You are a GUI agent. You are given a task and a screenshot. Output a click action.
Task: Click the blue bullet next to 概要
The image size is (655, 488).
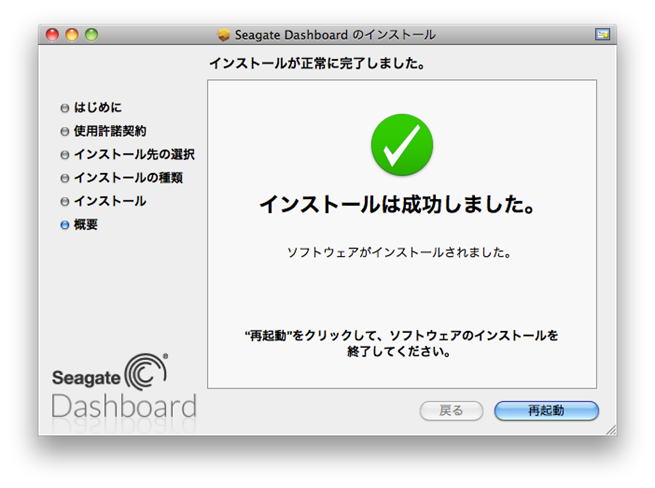64,225
